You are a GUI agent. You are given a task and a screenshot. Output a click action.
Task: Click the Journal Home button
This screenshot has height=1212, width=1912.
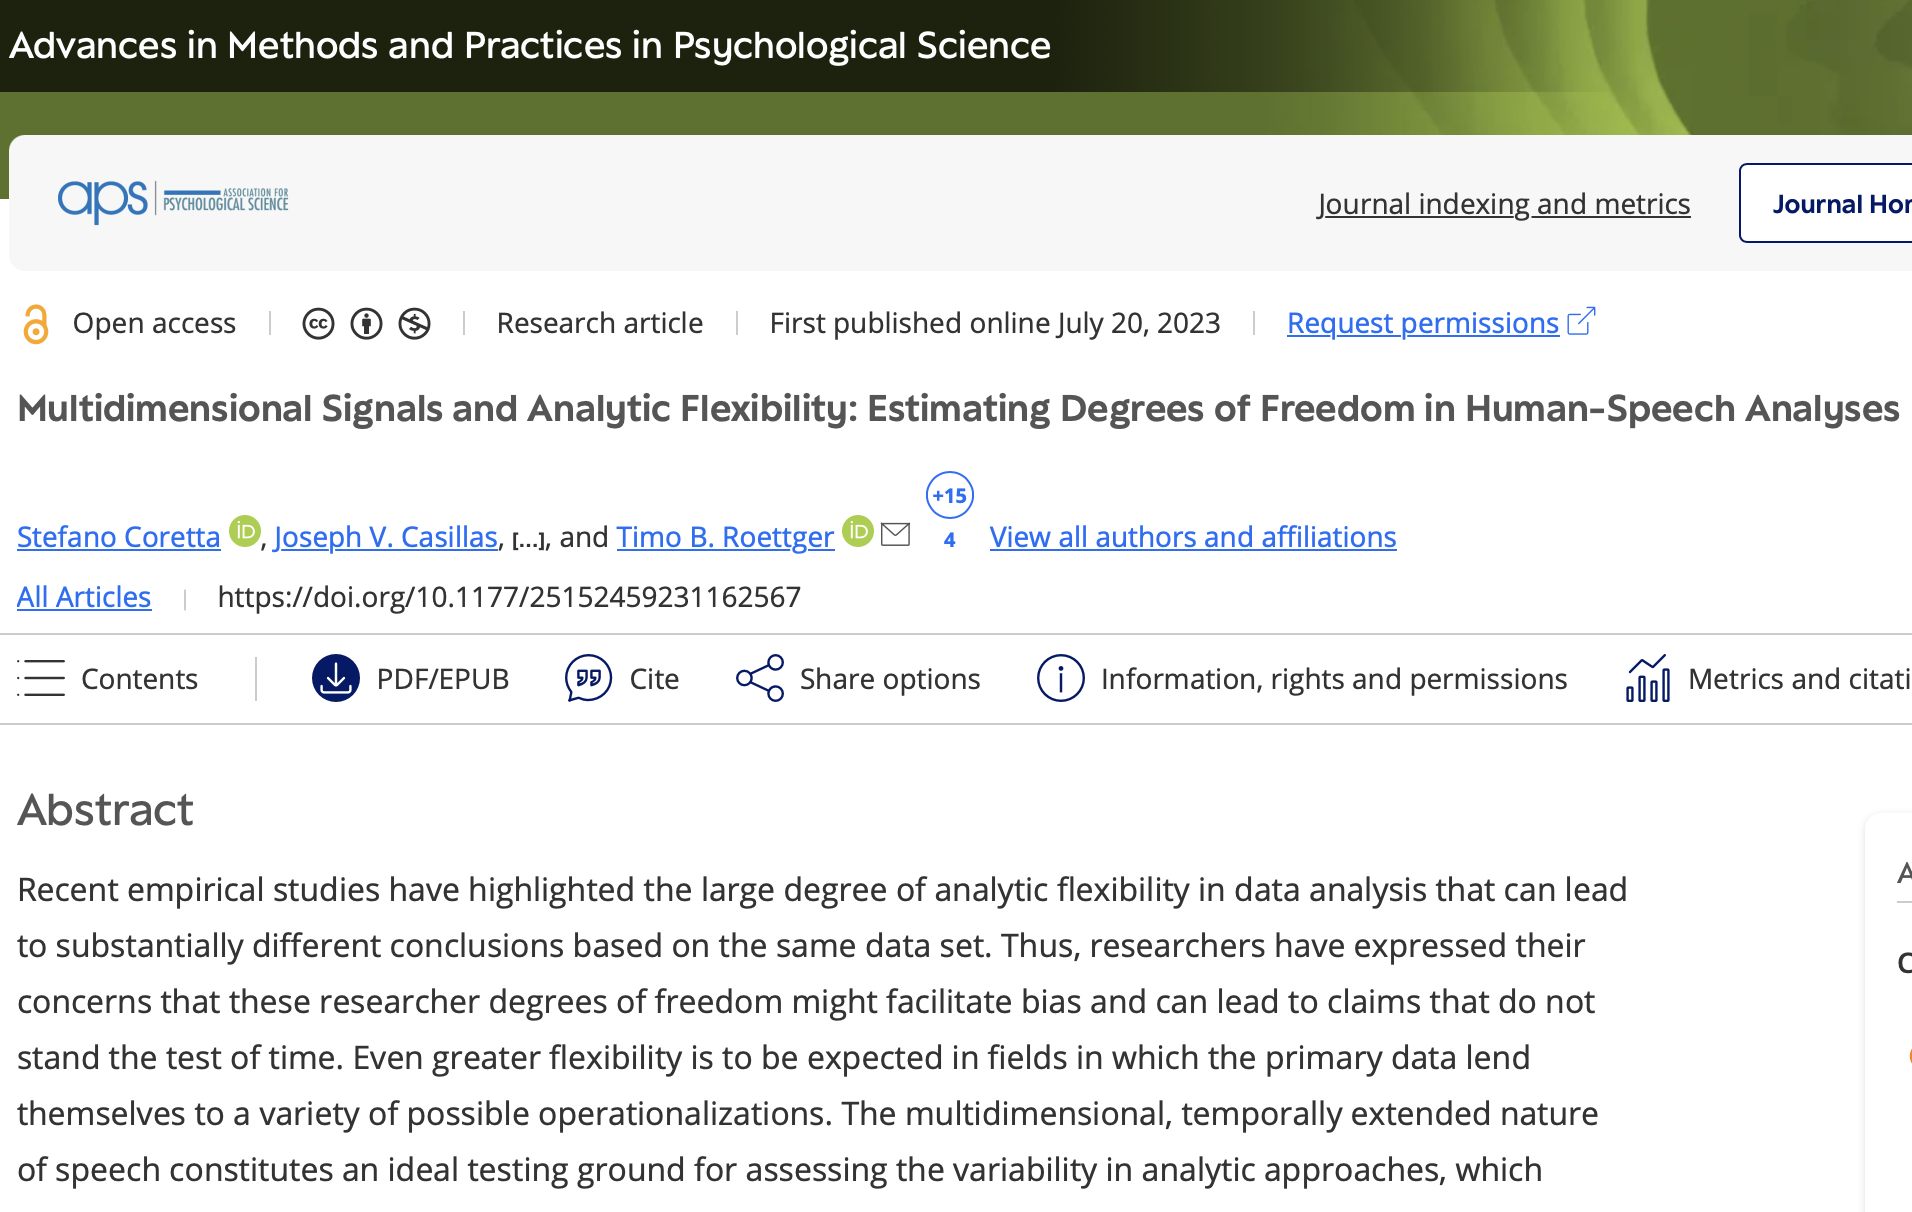1836,204
